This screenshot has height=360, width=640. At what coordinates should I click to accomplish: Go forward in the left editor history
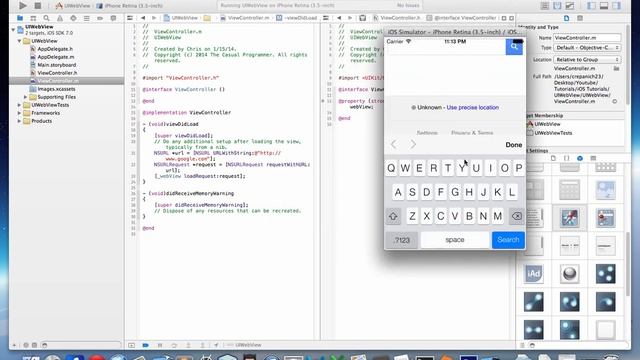[x=154, y=18]
